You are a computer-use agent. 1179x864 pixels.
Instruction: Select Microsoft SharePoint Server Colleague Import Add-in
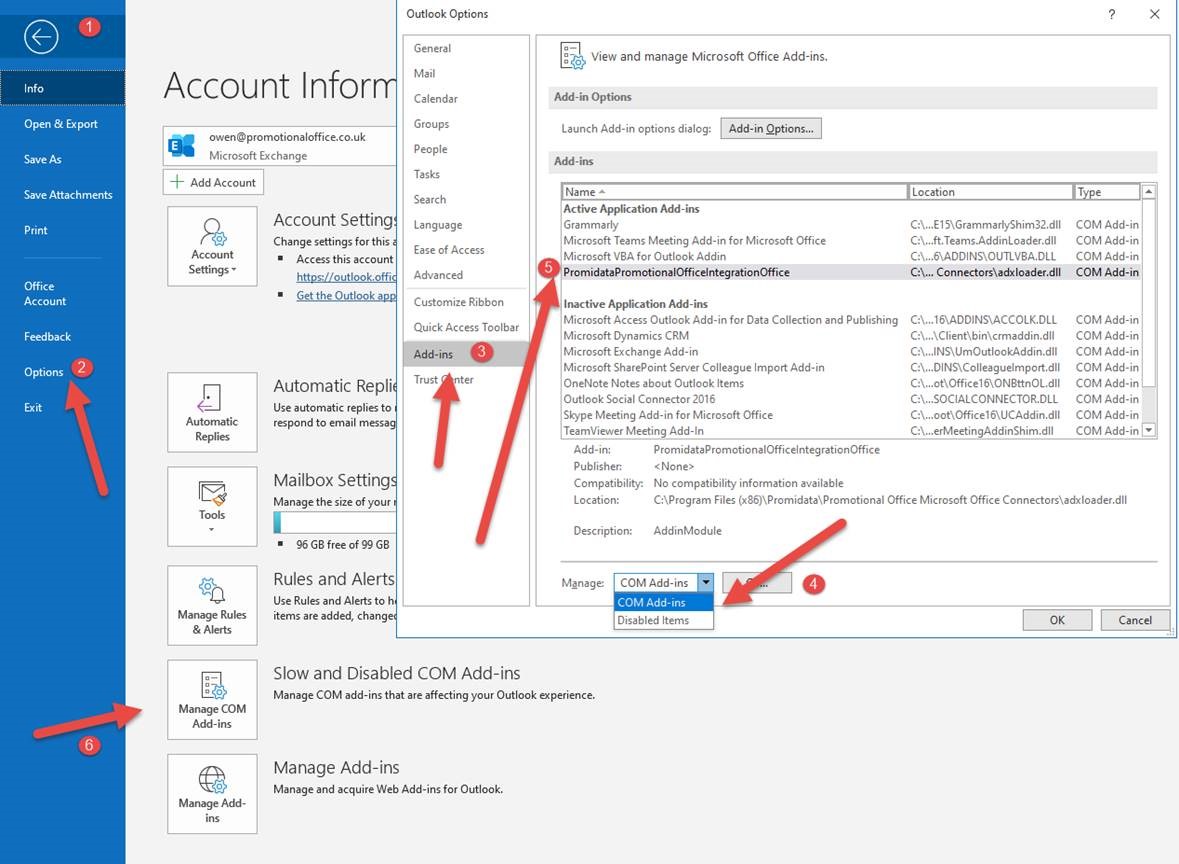pyautogui.click(x=851, y=368)
